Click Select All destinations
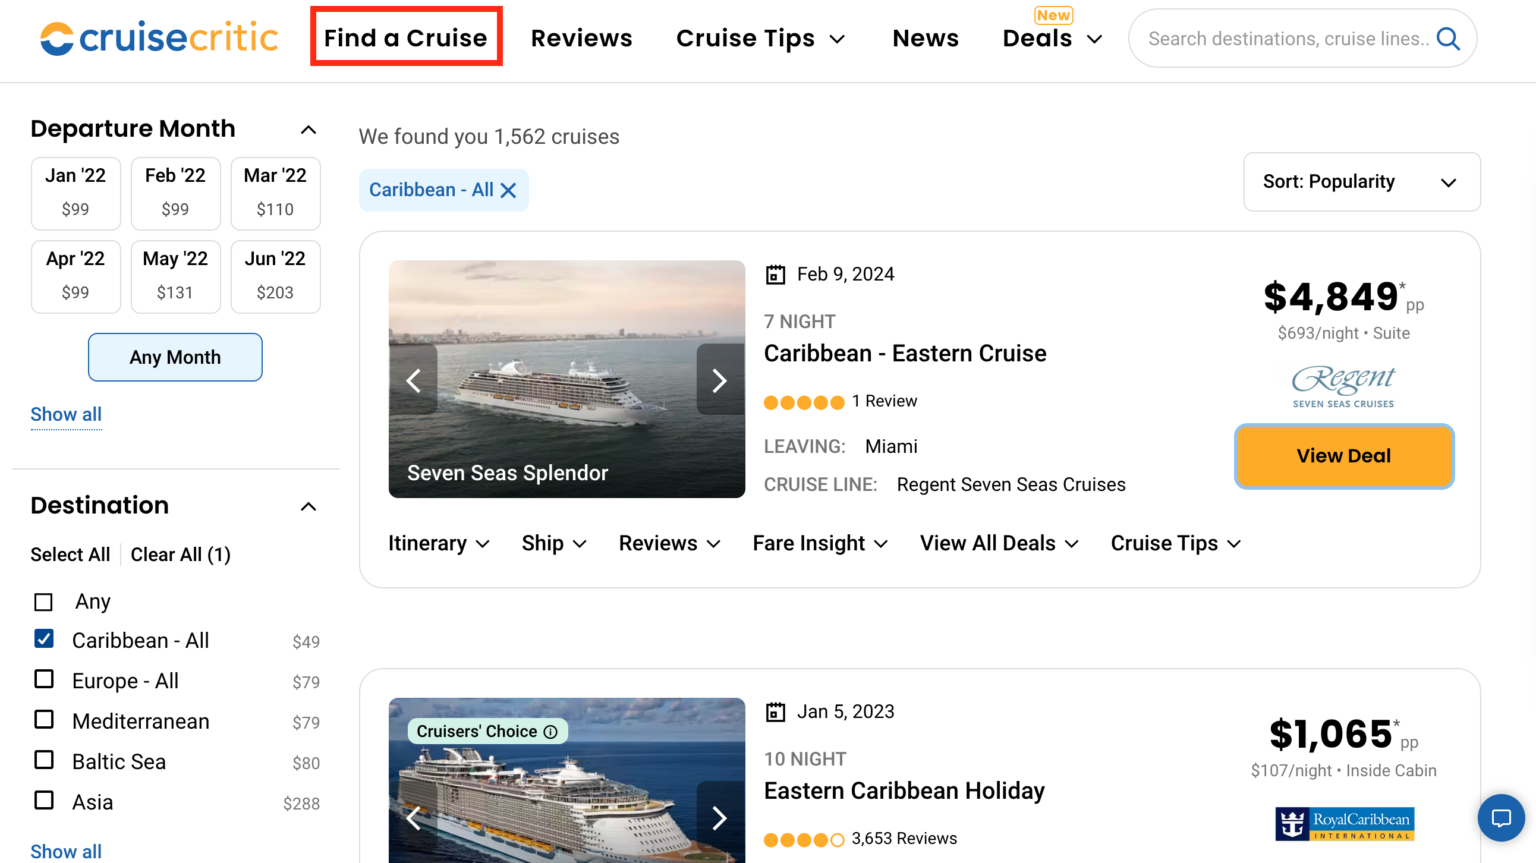This screenshot has width=1536, height=863. (x=70, y=555)
